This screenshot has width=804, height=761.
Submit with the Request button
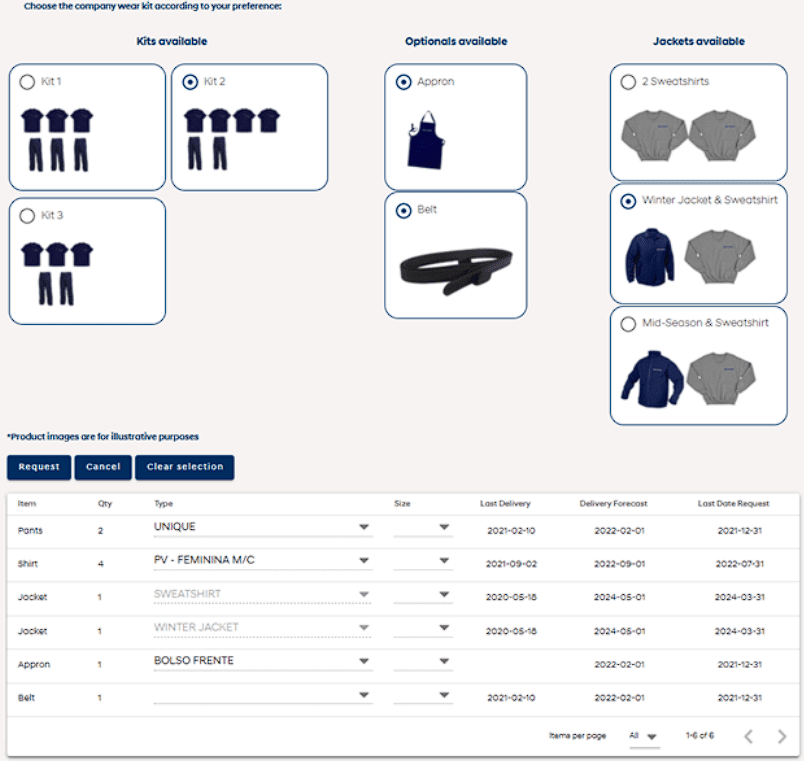39,467
